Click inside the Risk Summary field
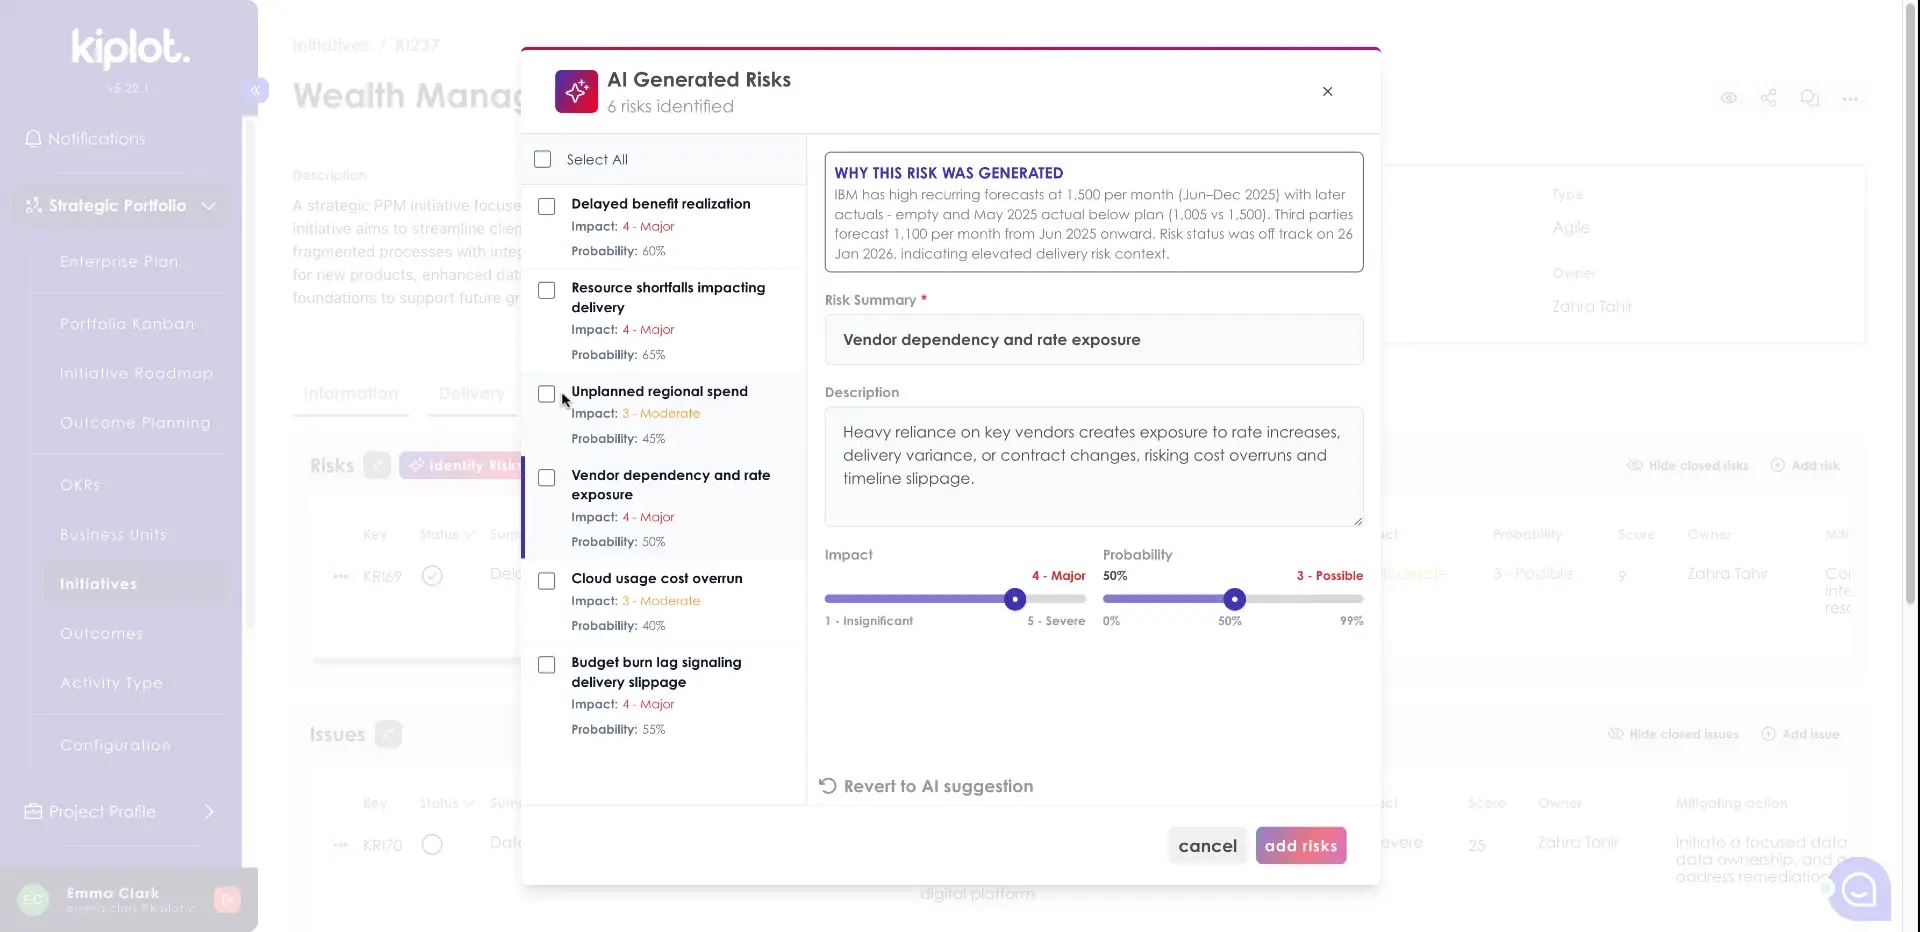1920x932 pixels. (1093, 339)
